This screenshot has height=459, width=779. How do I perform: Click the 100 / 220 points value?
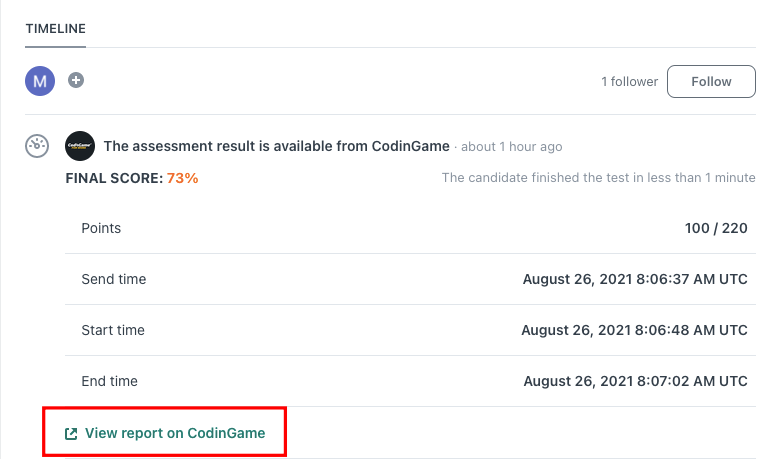[716, 228]
